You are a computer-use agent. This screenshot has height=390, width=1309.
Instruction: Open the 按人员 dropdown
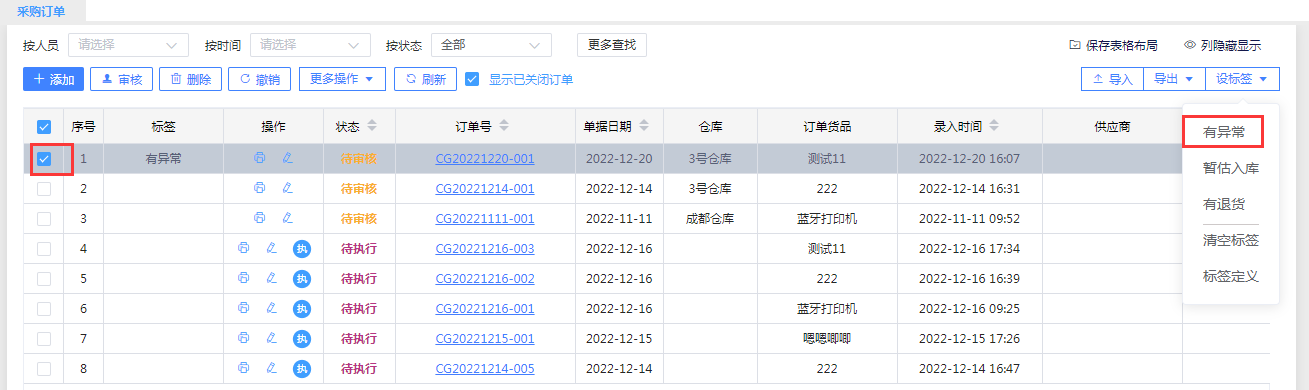click(x=128, y=45)
